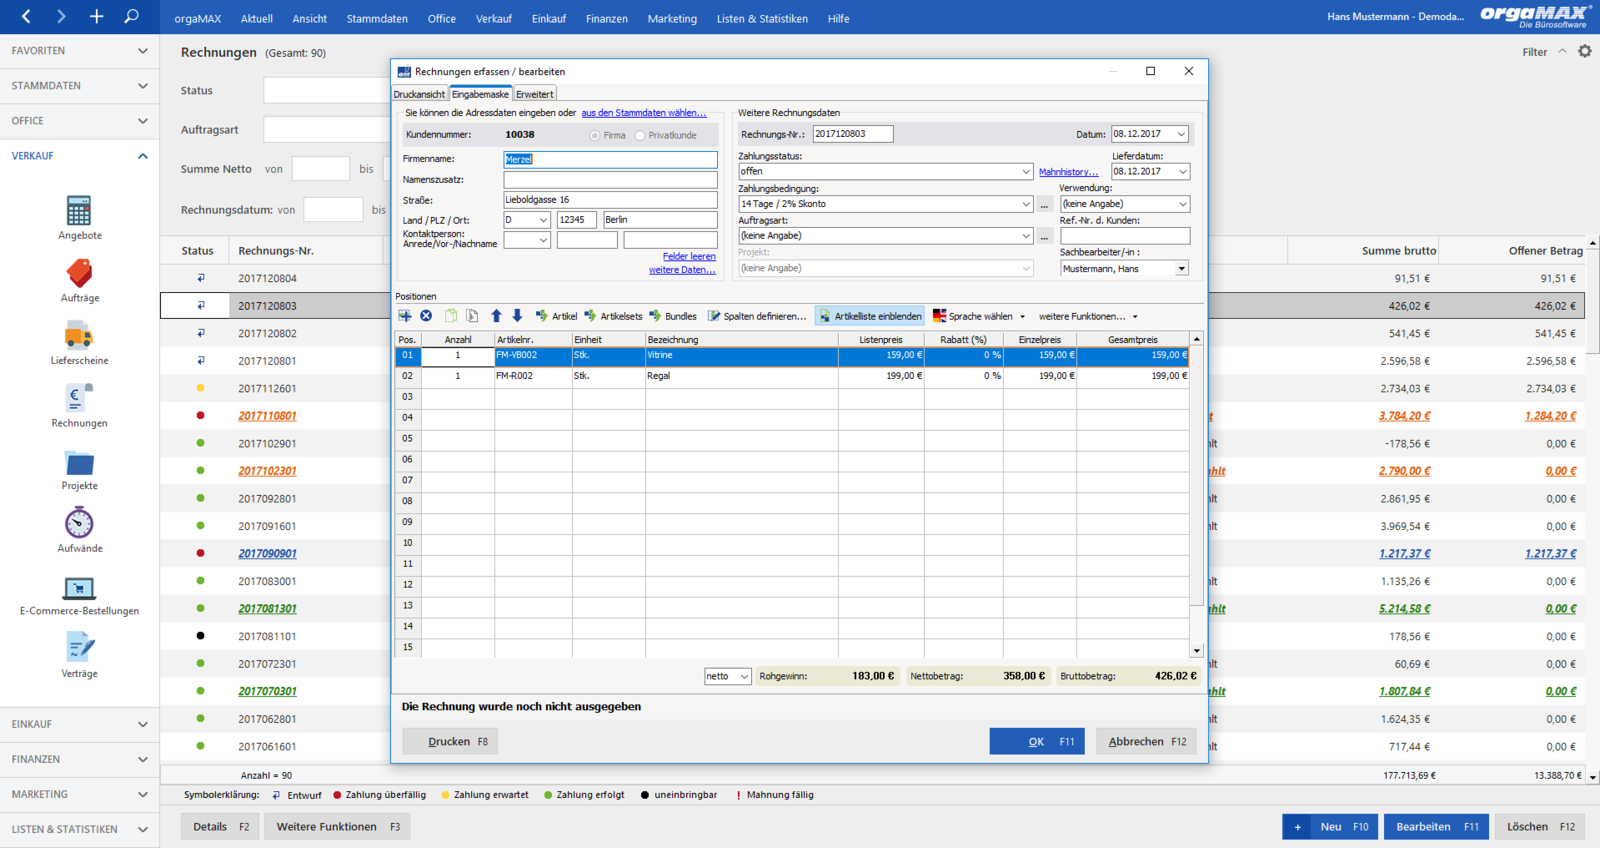Open search magnifier in top bar
This screenshot has height=848, width=1600.
coord(131,16)
